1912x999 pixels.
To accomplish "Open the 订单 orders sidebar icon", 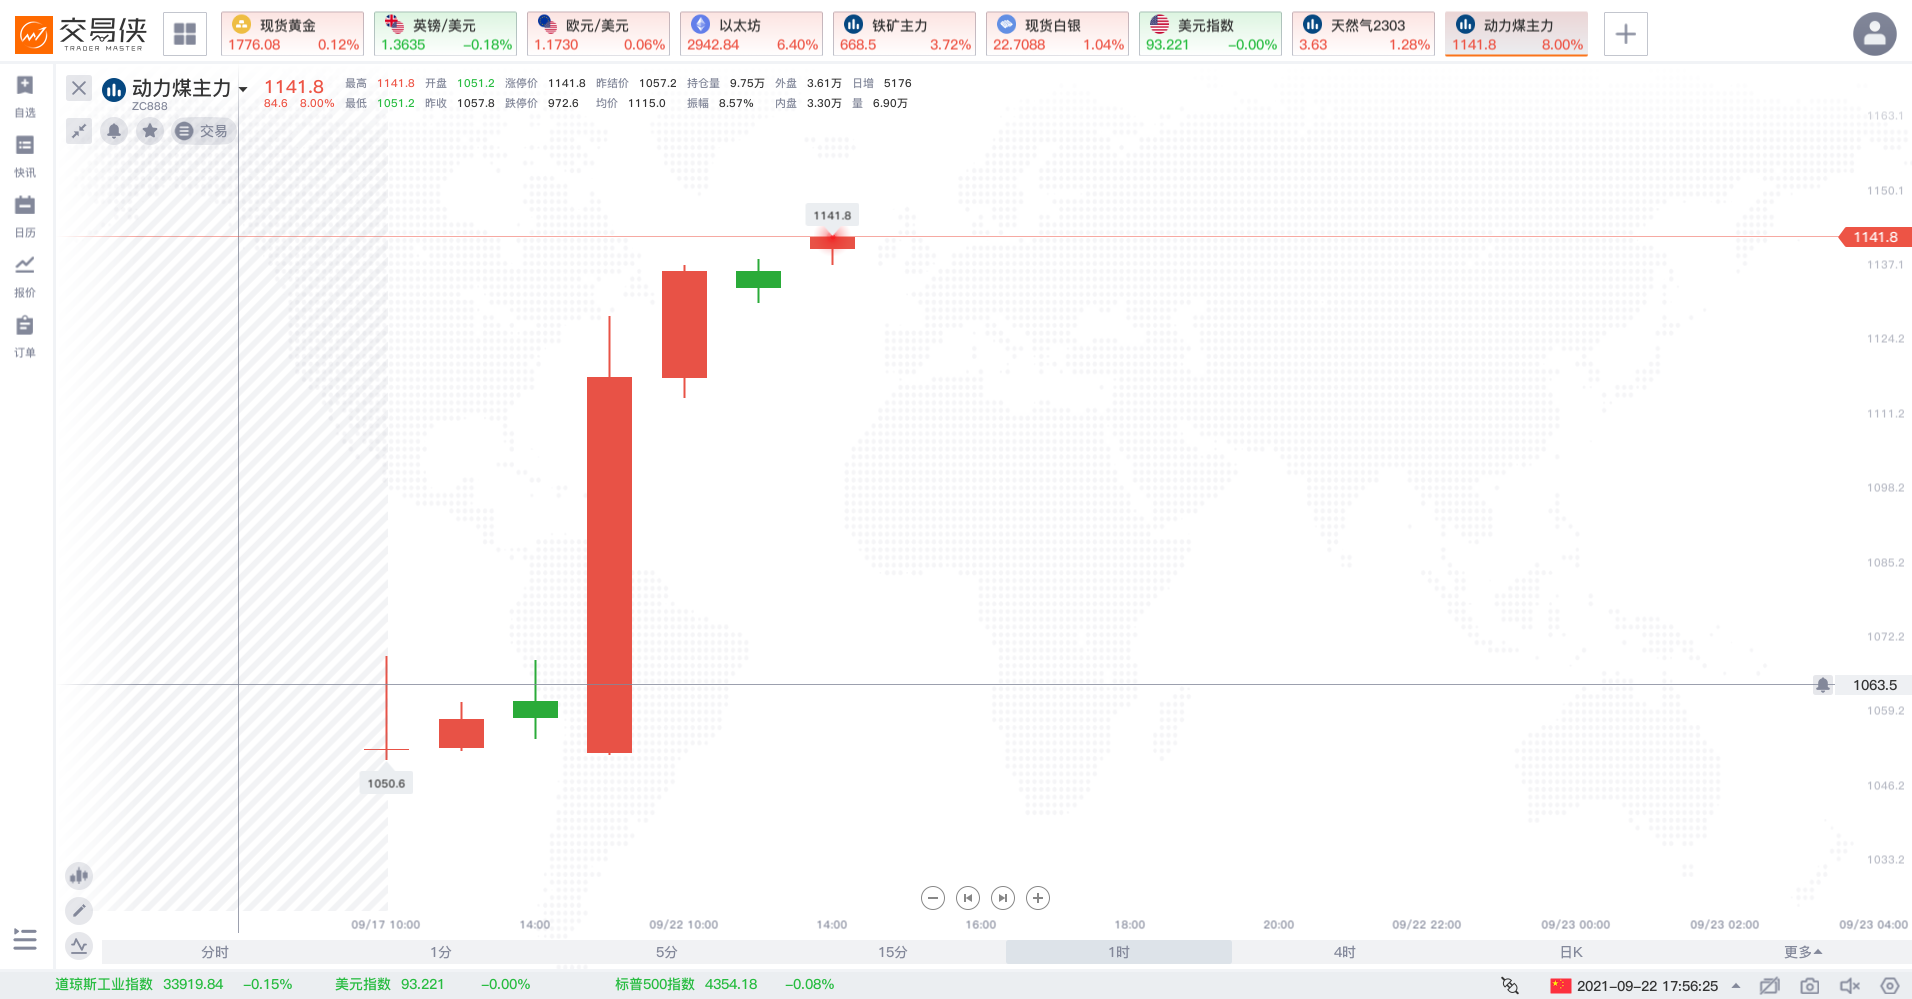I will [25, 335].
